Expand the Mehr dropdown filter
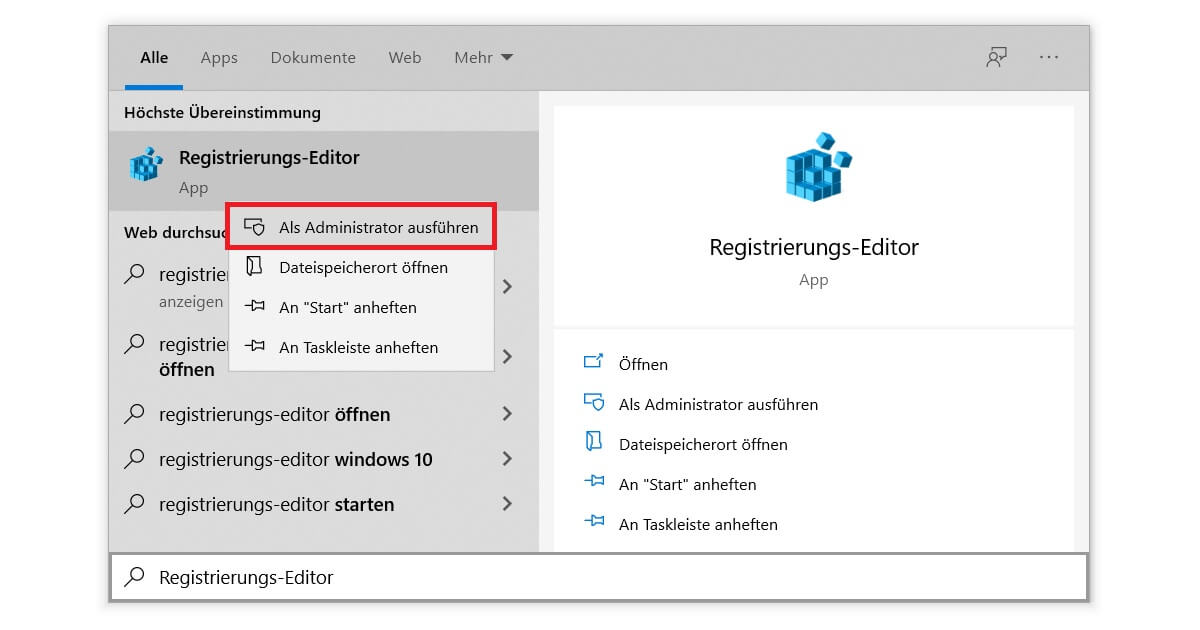This screenshot has height=630, width=1200. pos(483,58)
